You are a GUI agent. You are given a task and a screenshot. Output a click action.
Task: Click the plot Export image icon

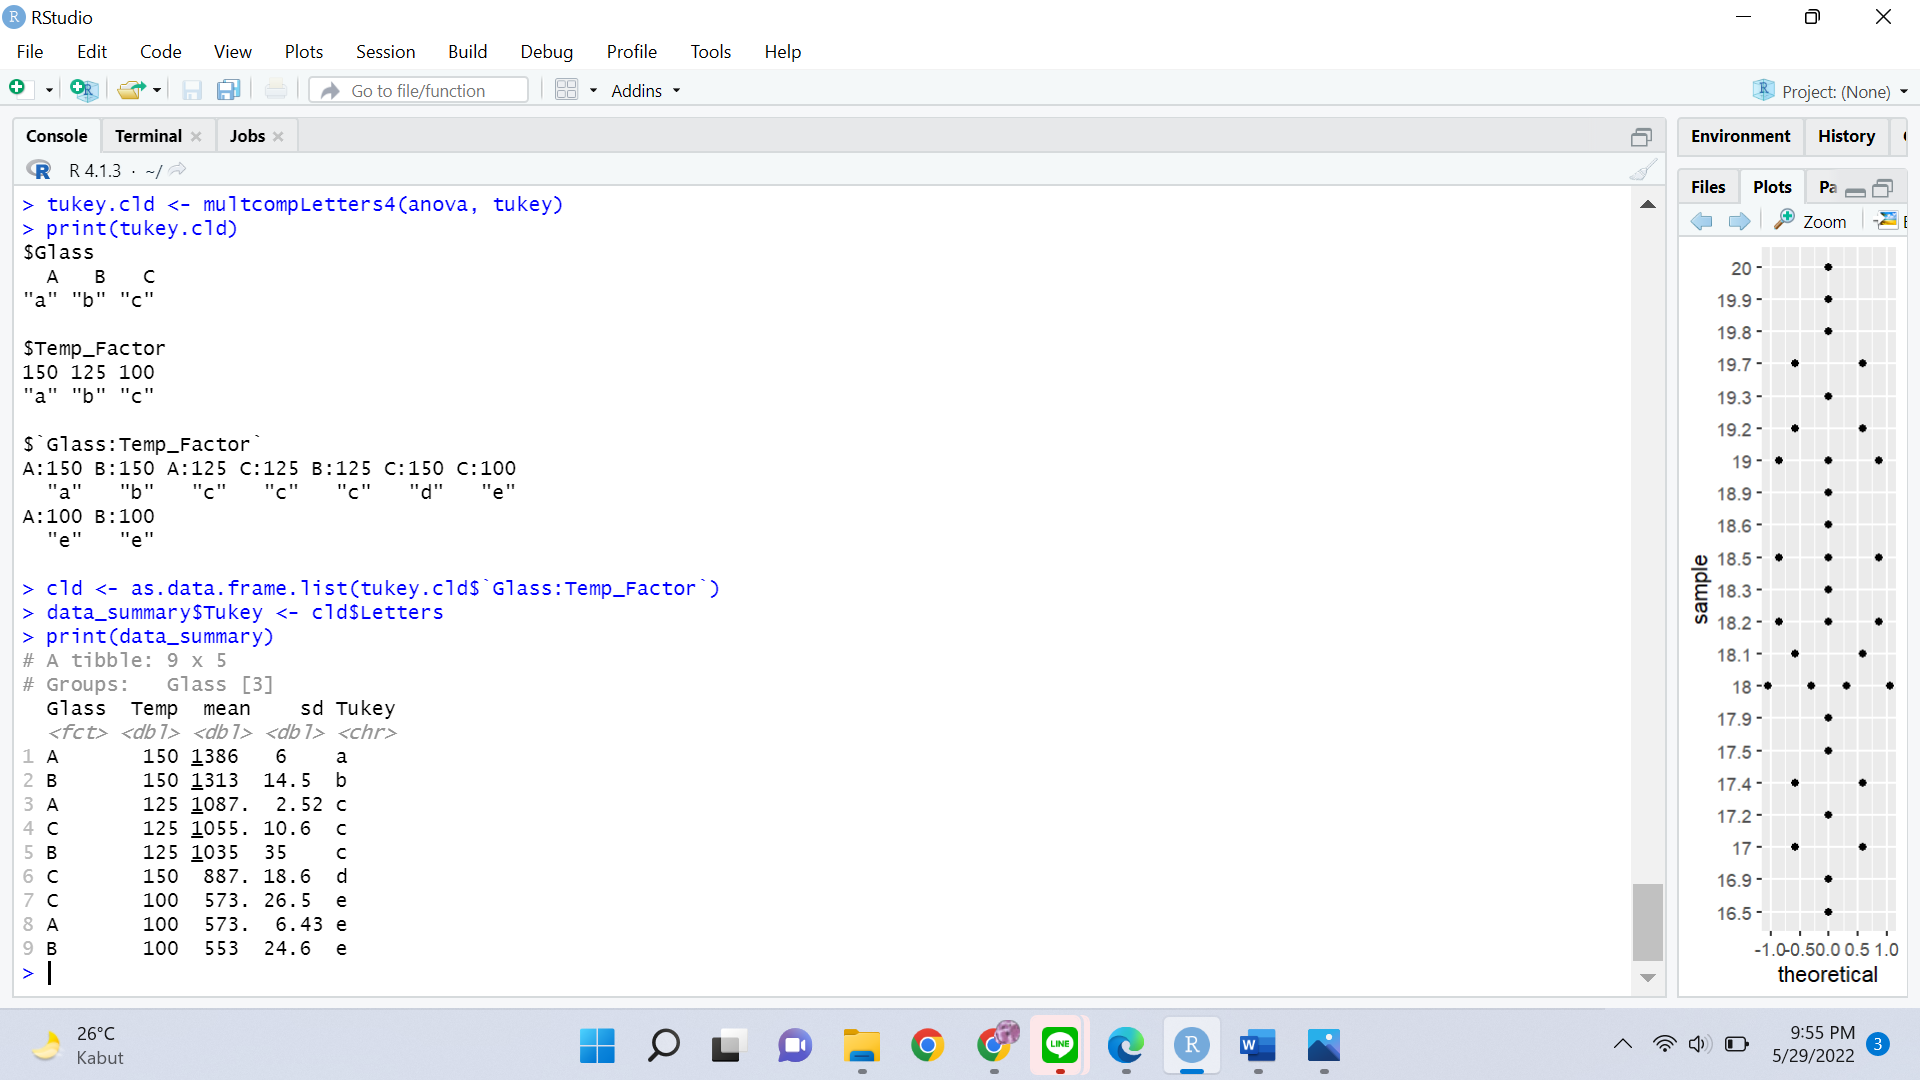click(1886, 221)
